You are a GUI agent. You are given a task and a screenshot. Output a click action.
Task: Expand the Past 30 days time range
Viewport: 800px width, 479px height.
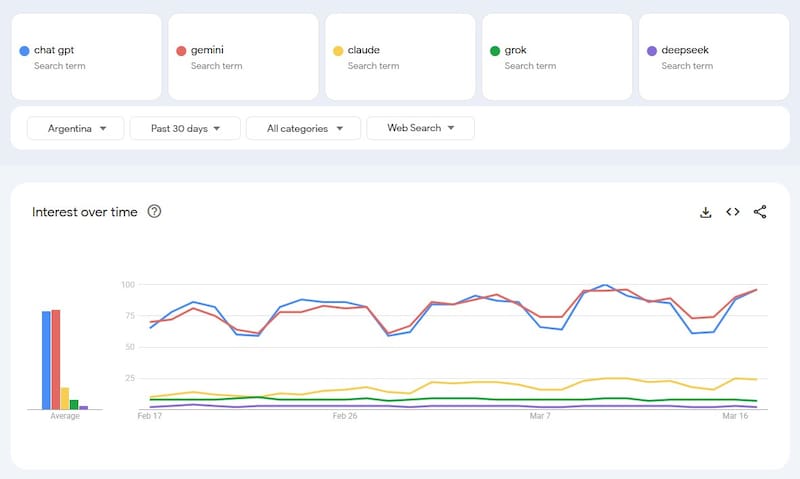click(185, 128)
